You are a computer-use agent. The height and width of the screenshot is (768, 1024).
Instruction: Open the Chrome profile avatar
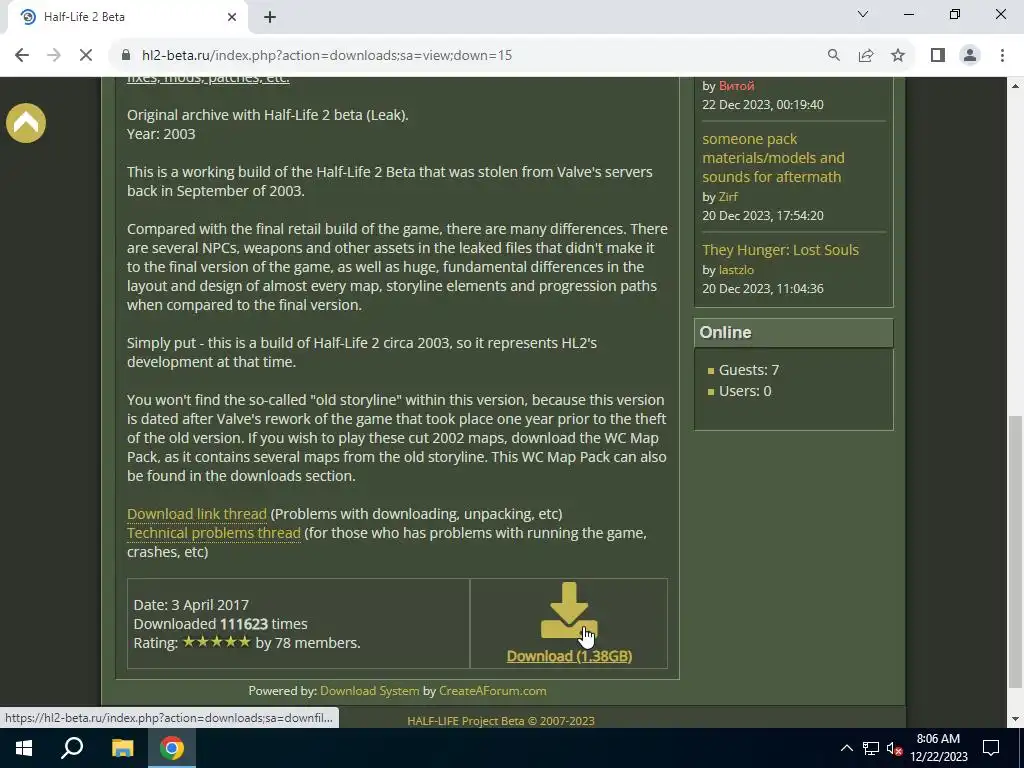tap(970, 56)
